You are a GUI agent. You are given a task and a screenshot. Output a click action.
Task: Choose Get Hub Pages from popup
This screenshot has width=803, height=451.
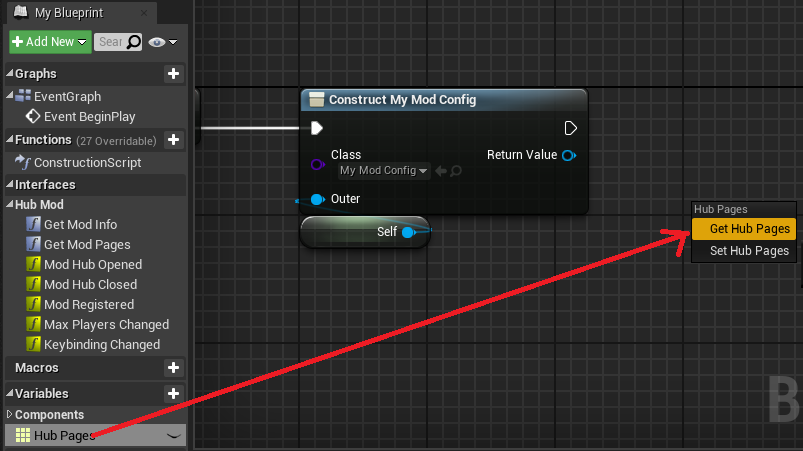pyautogui.click(x=744, y=229)
